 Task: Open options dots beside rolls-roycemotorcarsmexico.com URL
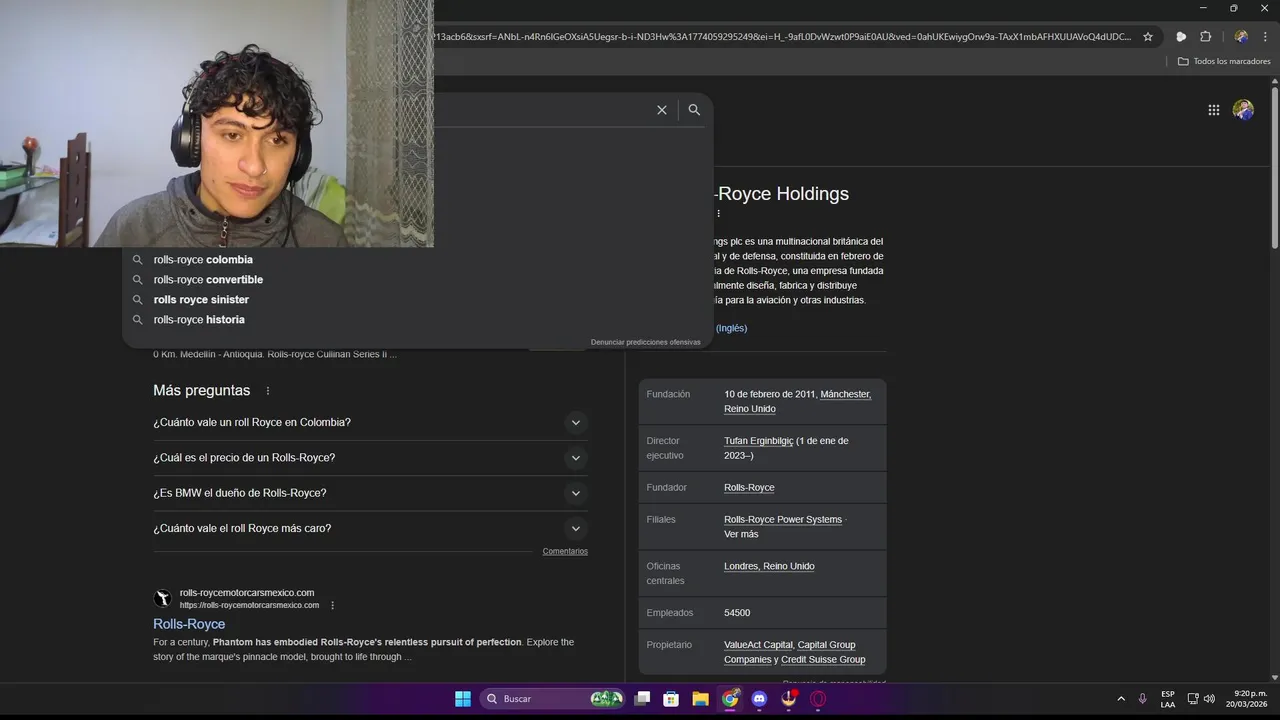tap(332, 605)
